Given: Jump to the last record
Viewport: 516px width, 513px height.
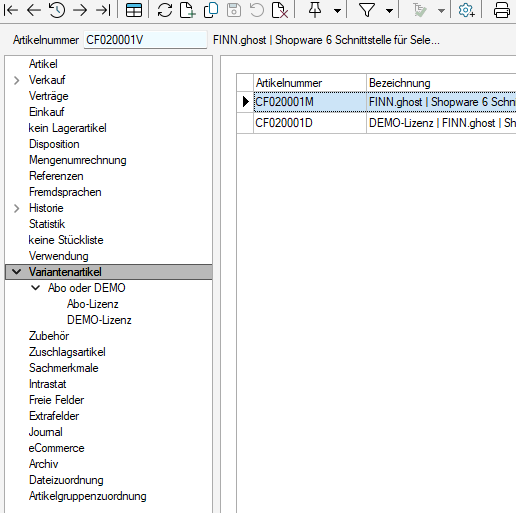Looking at the screenshot, I should coord(103,10).
